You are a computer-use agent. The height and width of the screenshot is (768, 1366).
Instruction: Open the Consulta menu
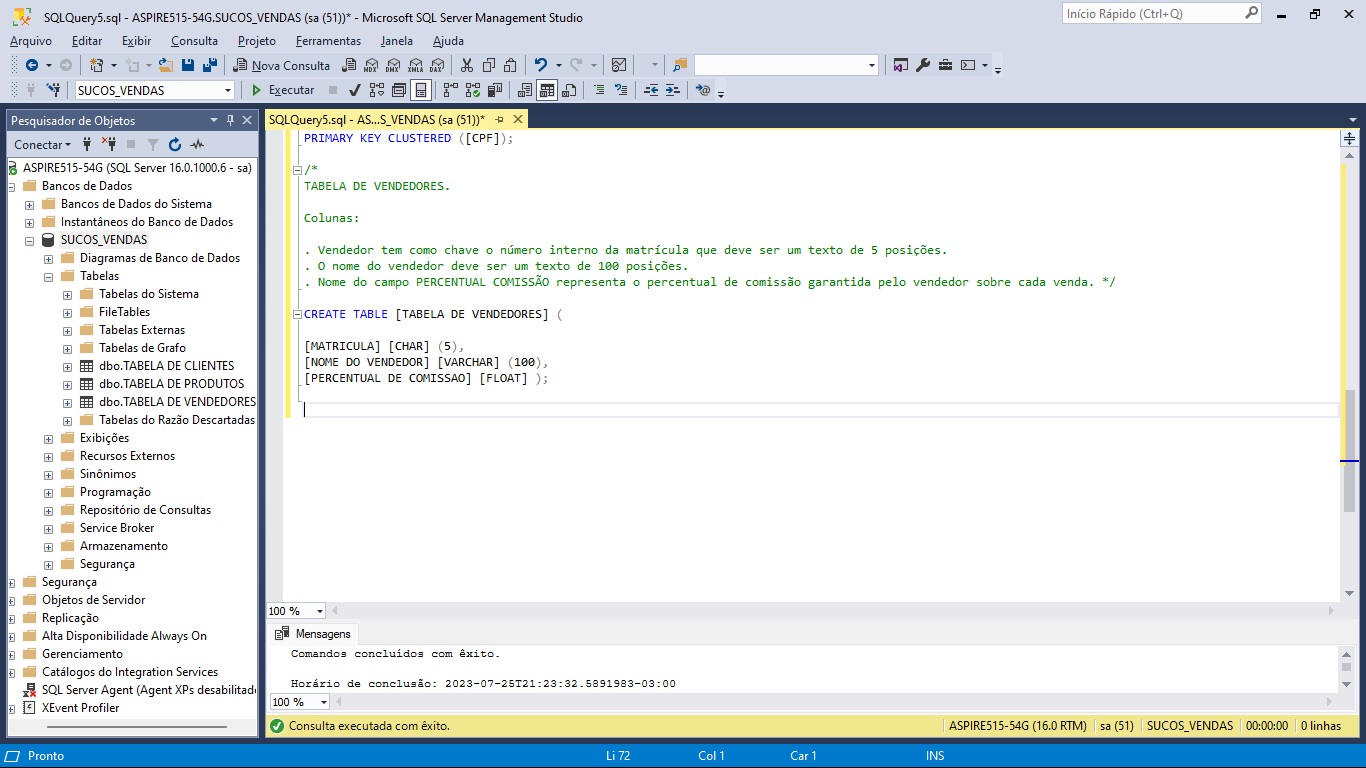coord(194,41)
